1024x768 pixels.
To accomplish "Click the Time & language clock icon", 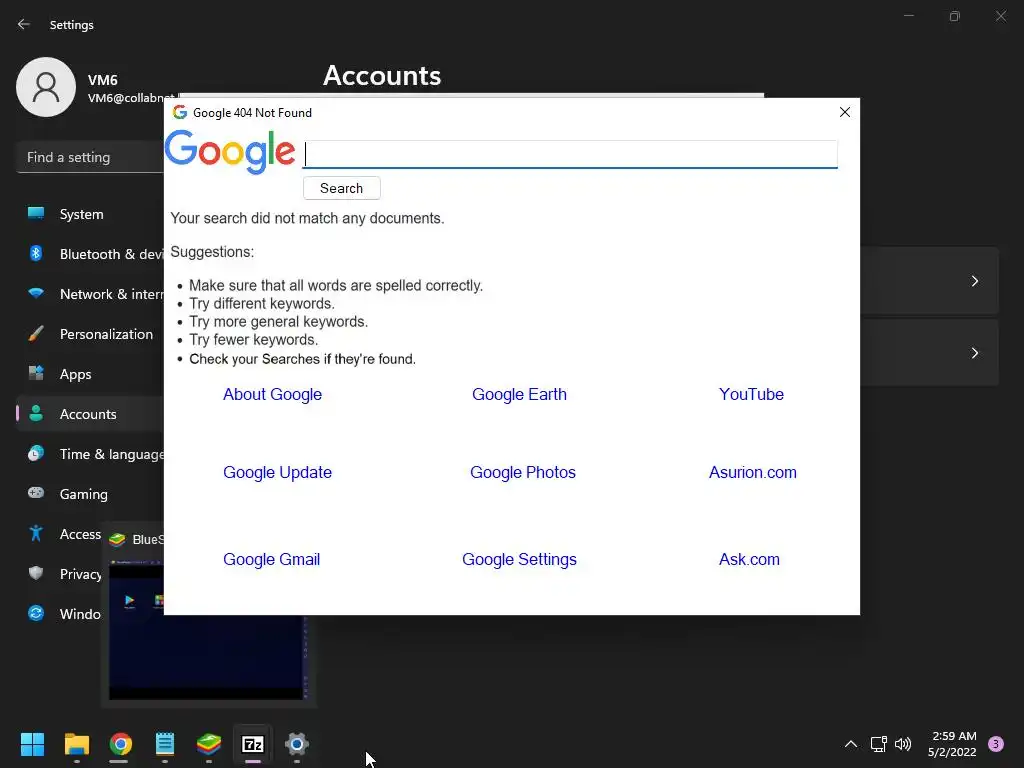I will [x=36, y=453].
